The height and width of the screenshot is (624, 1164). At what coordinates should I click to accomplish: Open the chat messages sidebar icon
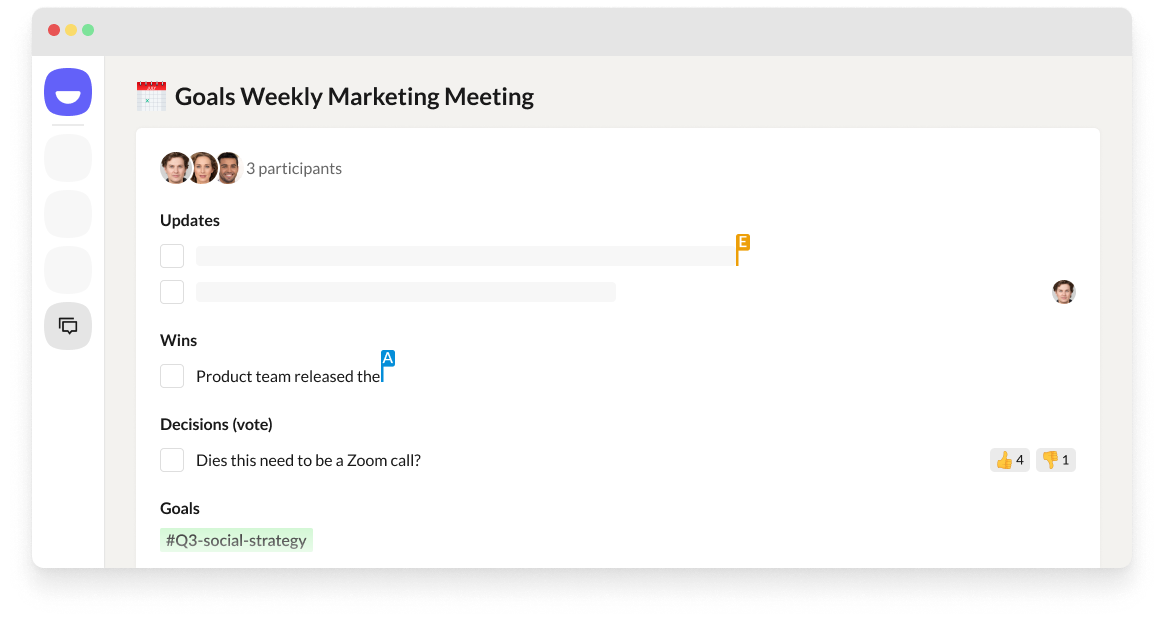click(68, 326)
